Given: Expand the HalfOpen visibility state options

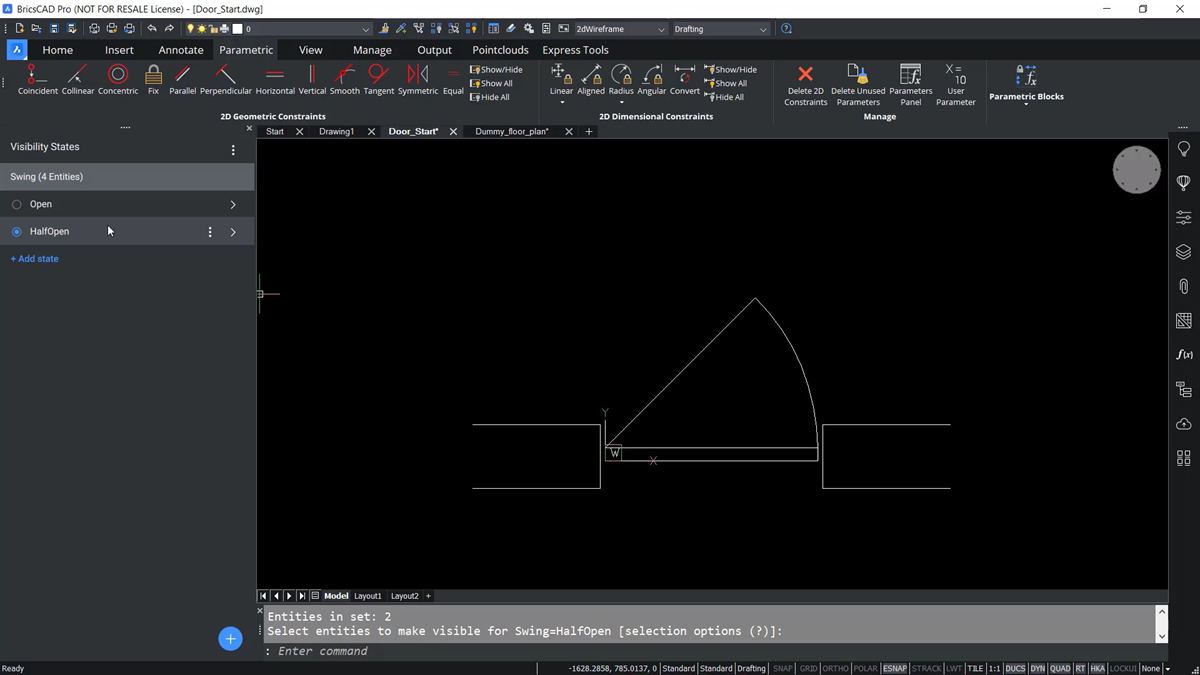Looking at the screenshot, I should click(233, 231).
